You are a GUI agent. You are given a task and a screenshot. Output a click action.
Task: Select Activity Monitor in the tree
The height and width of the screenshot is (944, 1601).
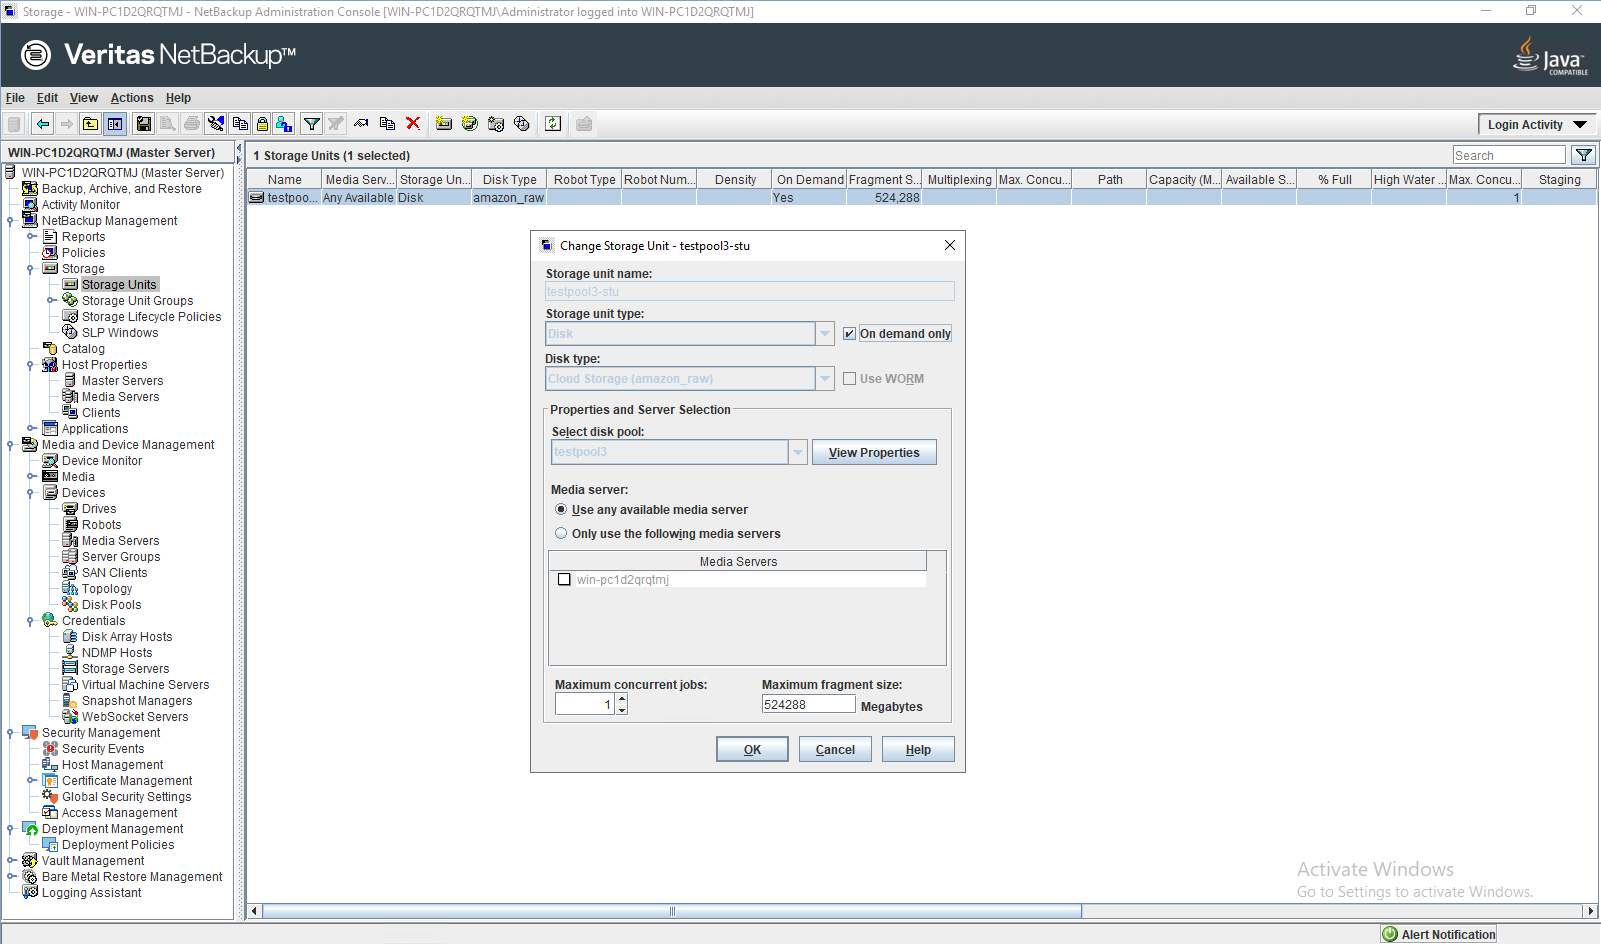pyautogui.click(x=81, y=205)
